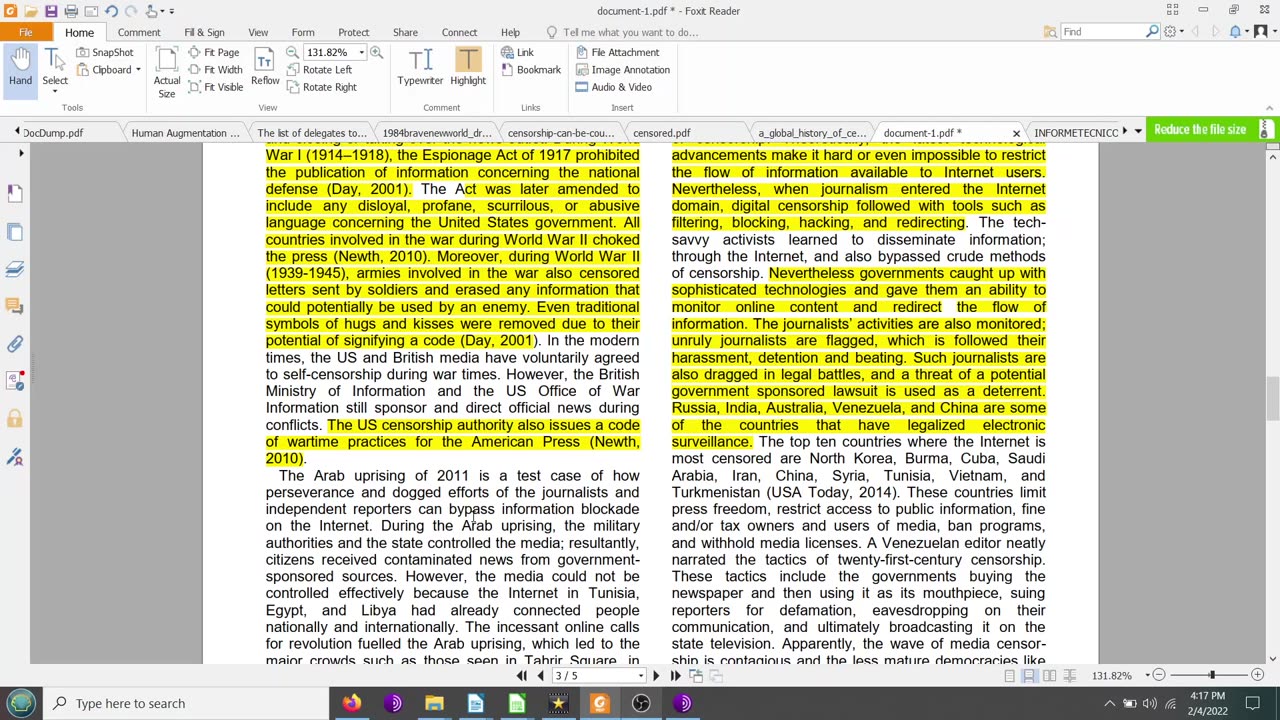Viewport: 1280px width, 720px height.
Task: Go to the first page
Action: pyautogui.click(x=521, y=676)
